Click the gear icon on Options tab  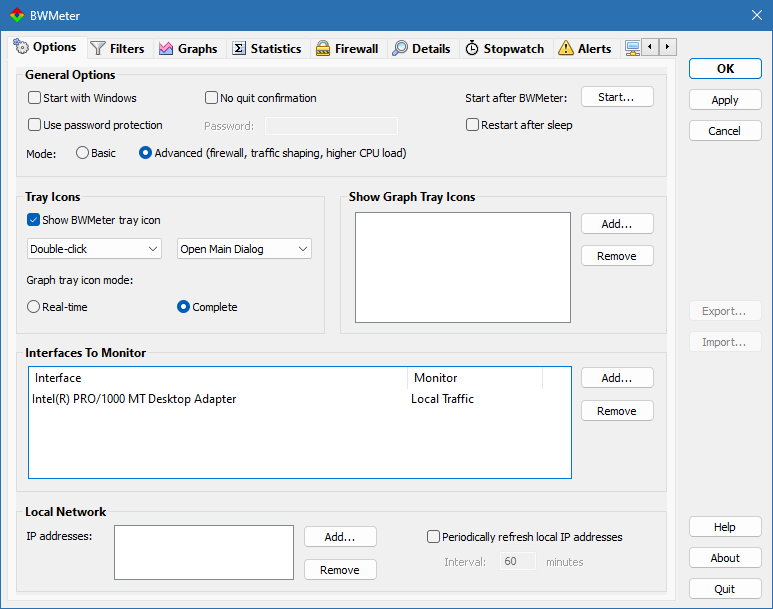click(x=21, y=46)
